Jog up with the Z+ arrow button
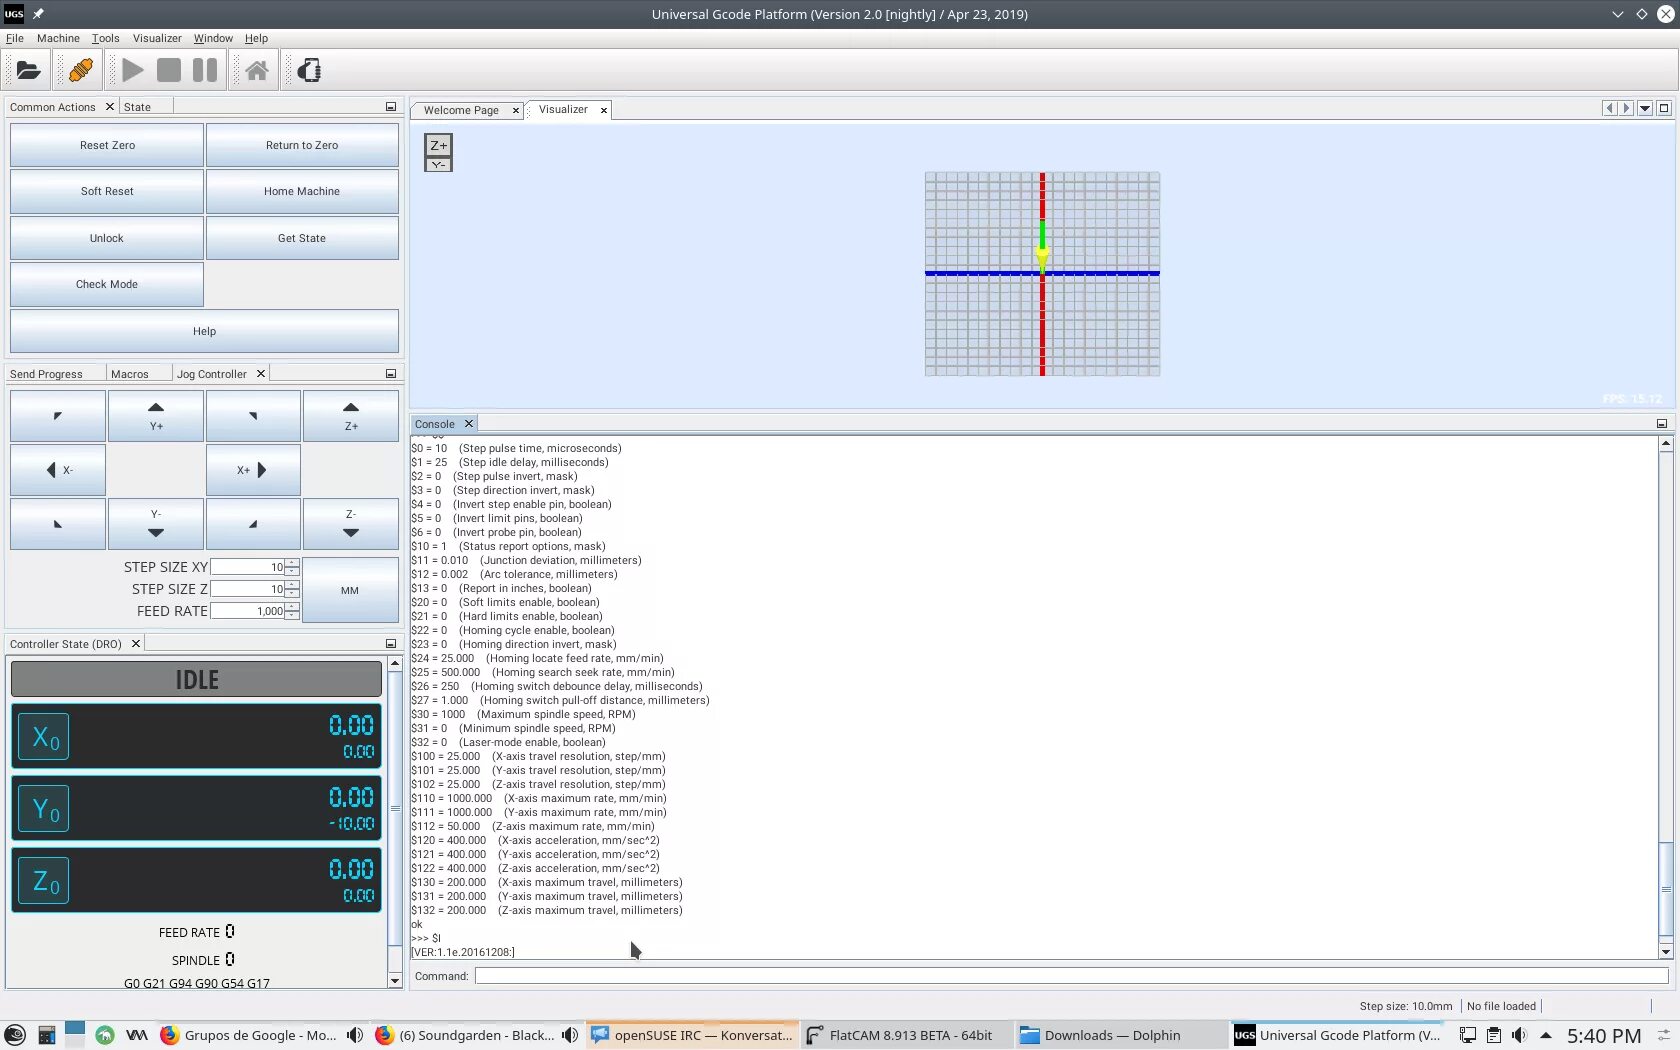 351,416
